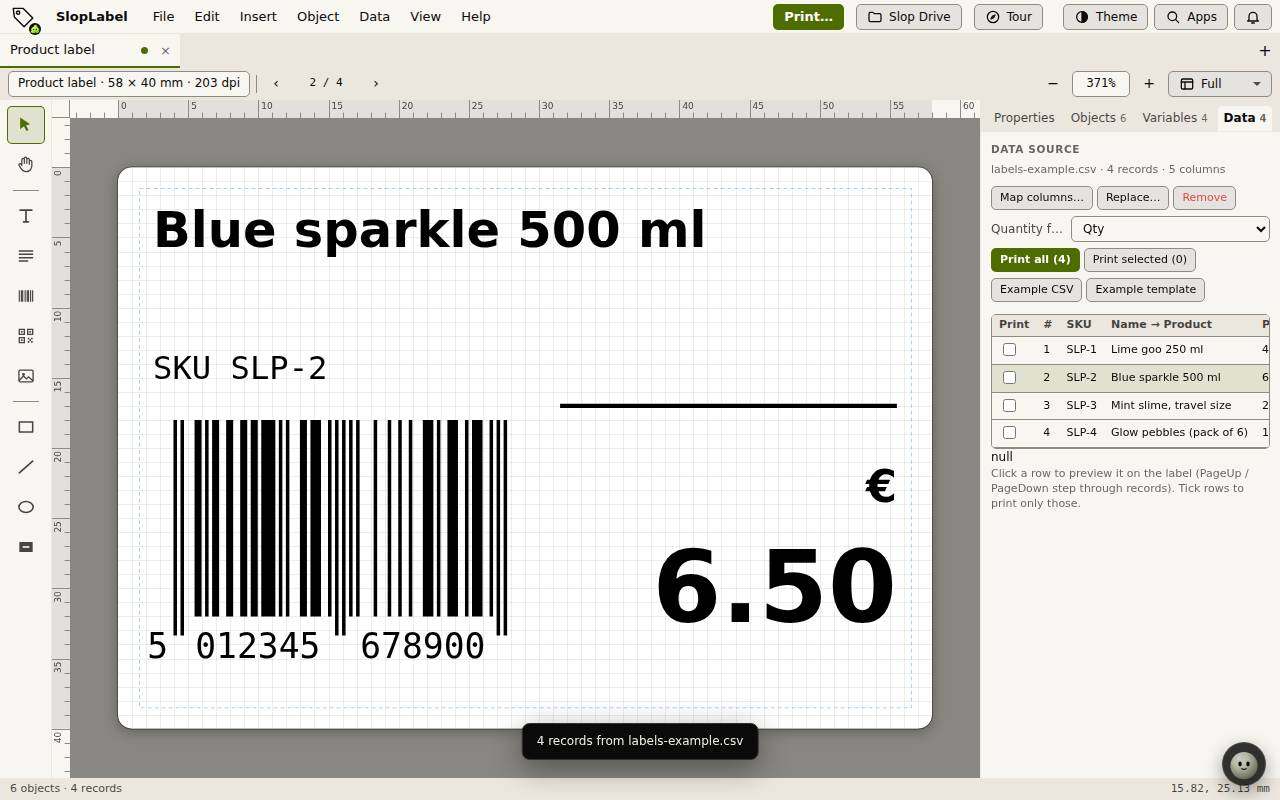
Task: Click the 371% zoom level field
Action: coord(1101,84)
